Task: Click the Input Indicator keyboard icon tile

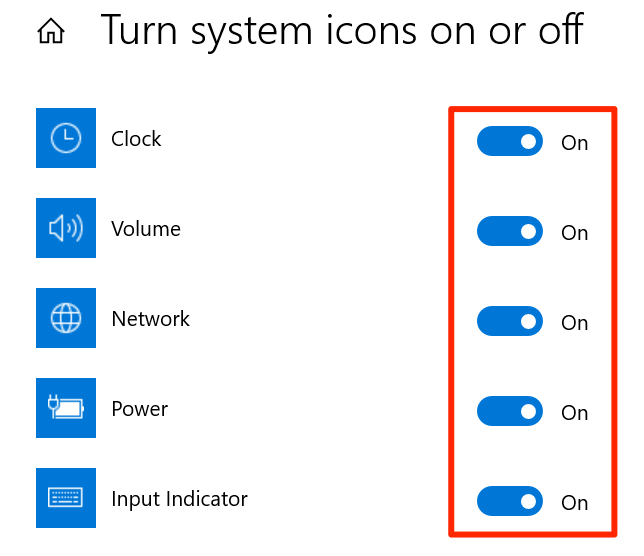Action: pyautogui.click(x=66, y=498)
